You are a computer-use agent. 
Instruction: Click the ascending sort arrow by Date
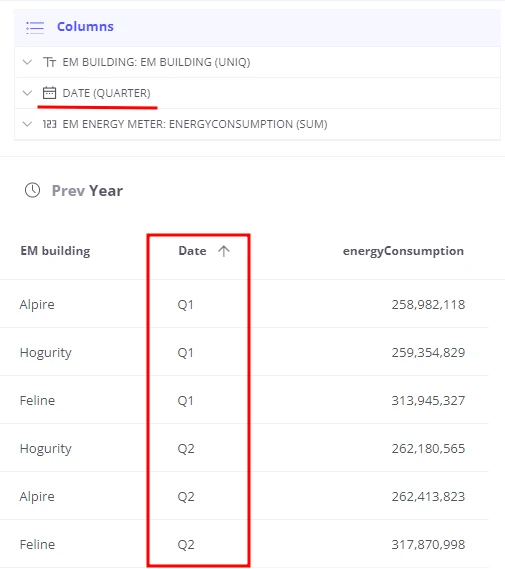point(224,251)
